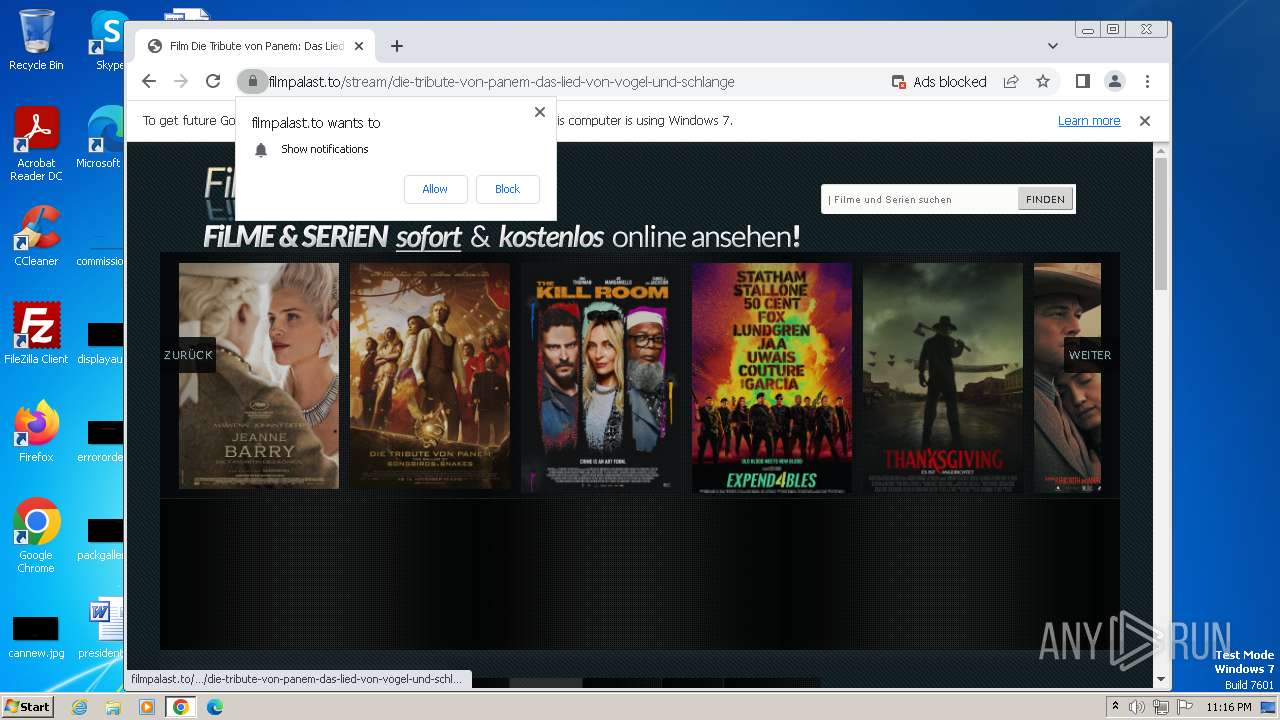Click the share page icon
This screenshot has width=1280, height=720.
[x=1011, y=81]
